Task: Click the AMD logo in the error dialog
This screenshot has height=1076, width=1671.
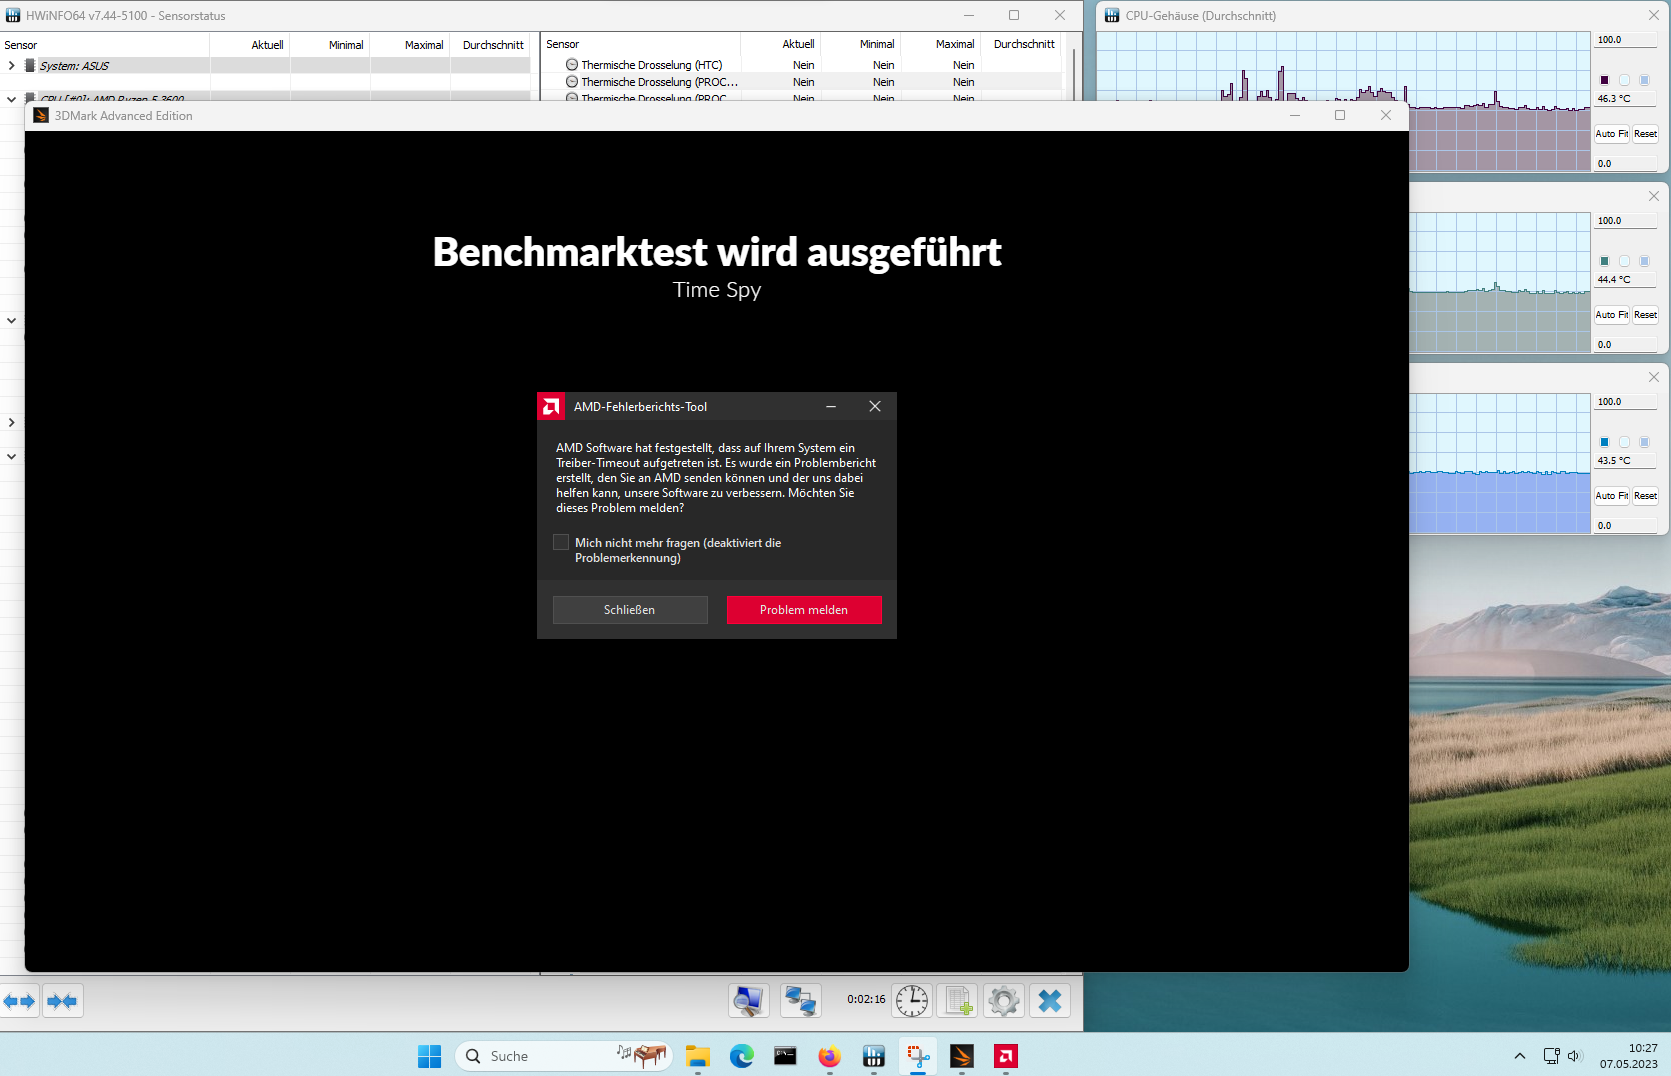Action: coord(551,406)
